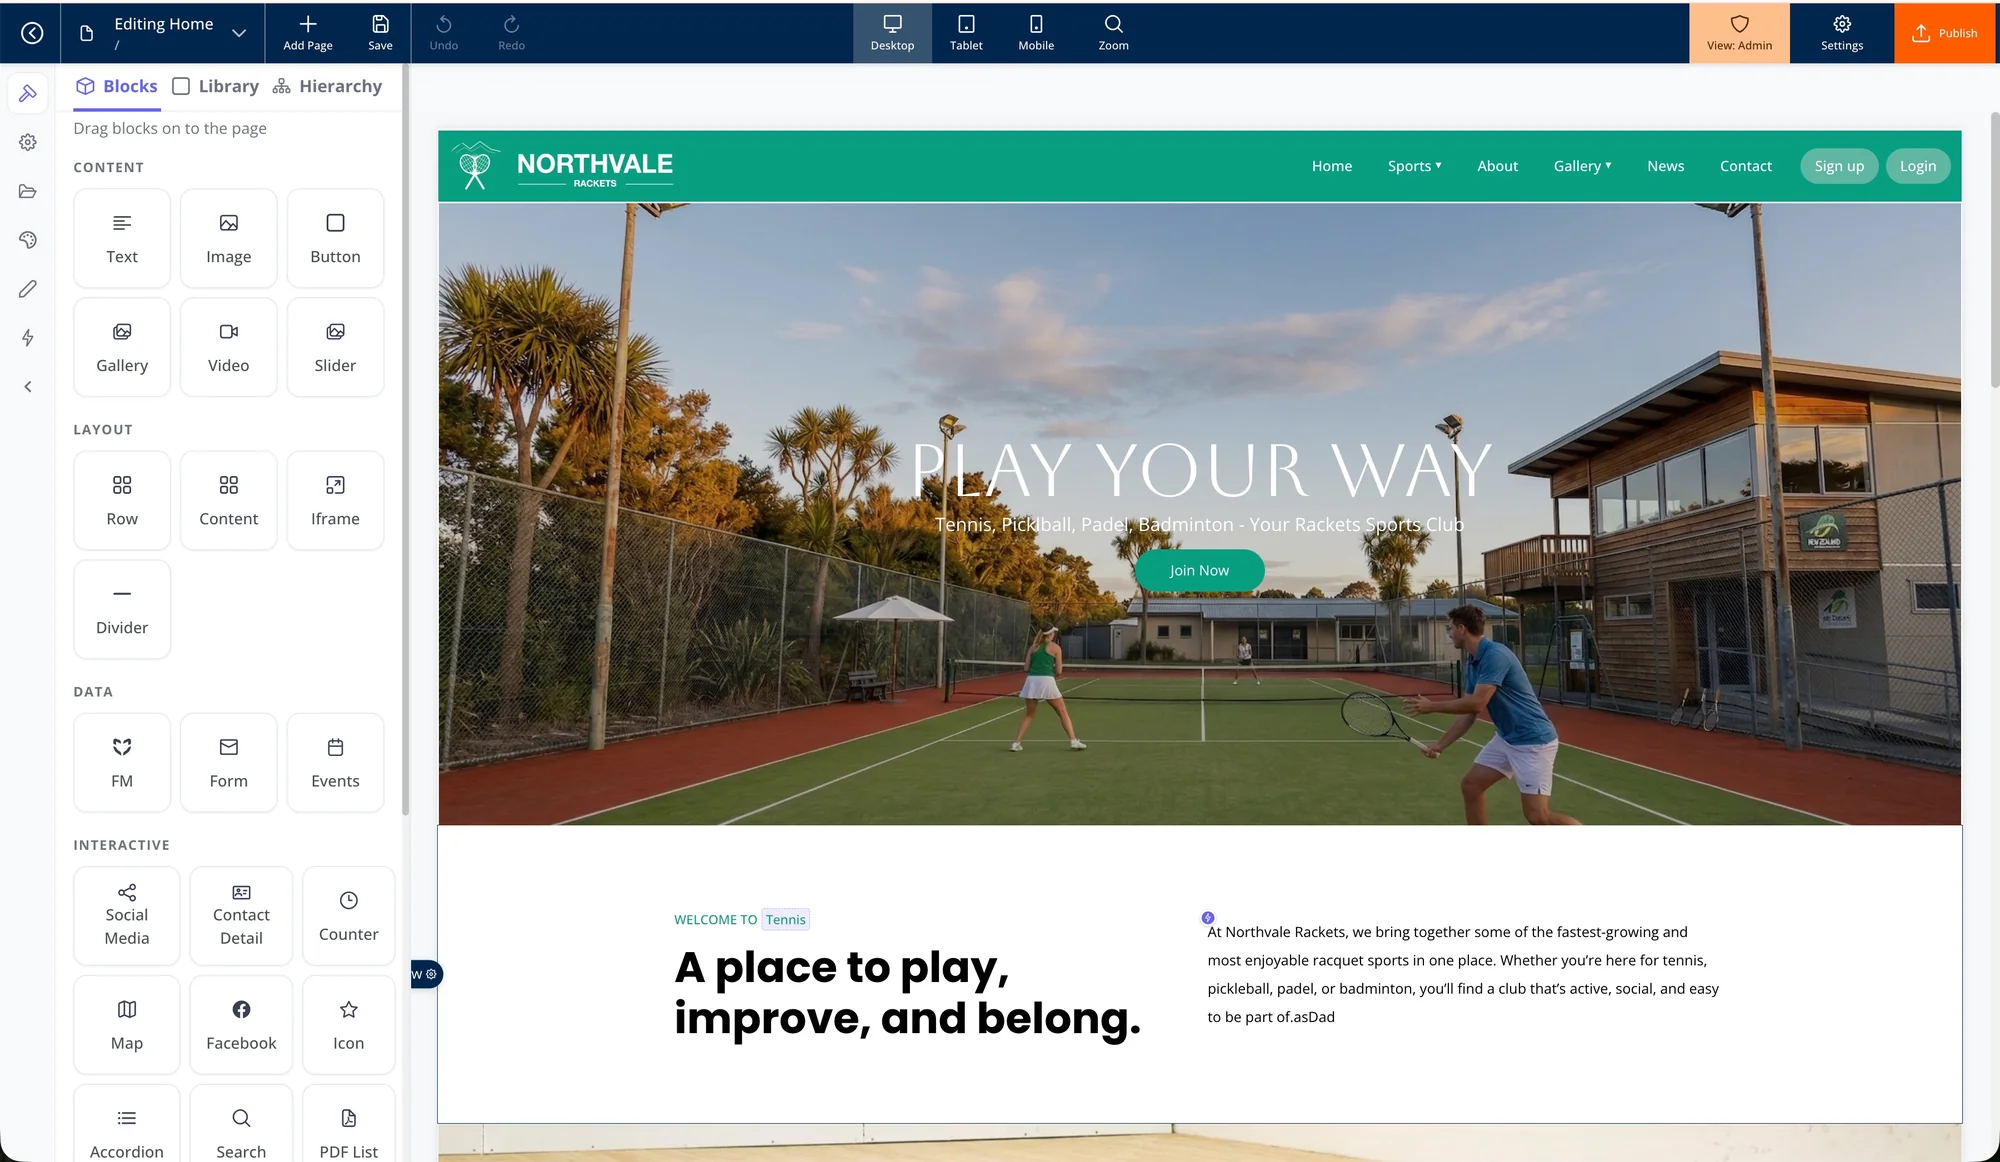Image resolution: width=2000 pixels, height=1162 pixels.
Task: Click the PLAY YOUR WAY heading
Action: (1201, 470)
